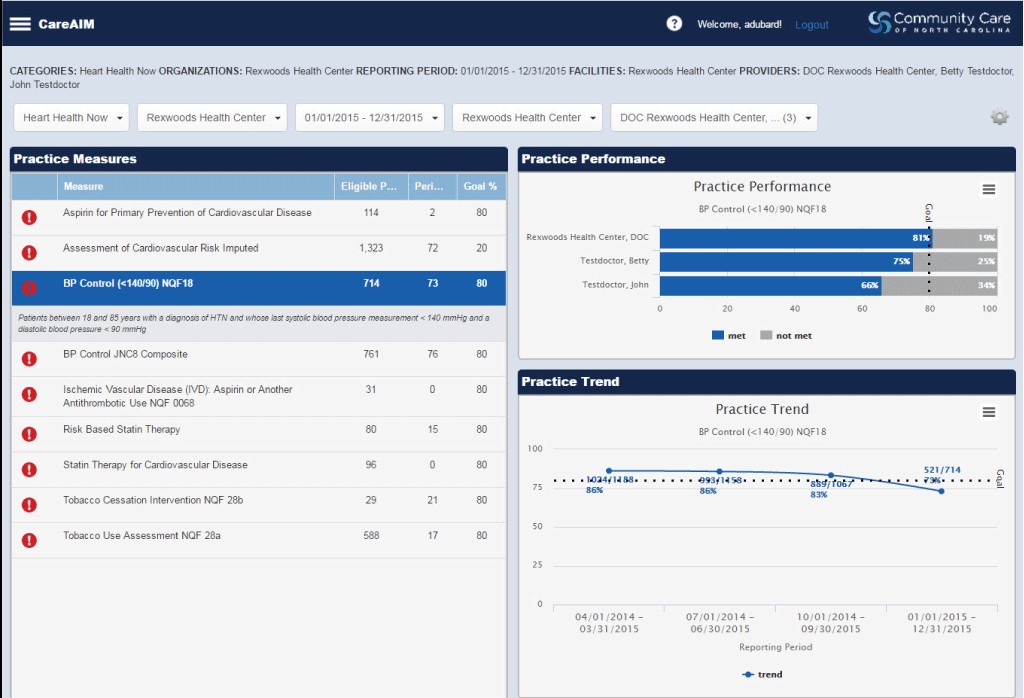Toggle the met legend series
The image size is (1024, 698).
pos(728,336)
